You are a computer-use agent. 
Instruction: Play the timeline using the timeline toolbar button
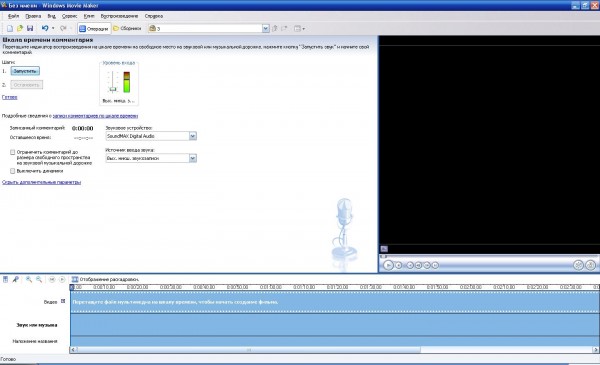click(x=62, y=280)
